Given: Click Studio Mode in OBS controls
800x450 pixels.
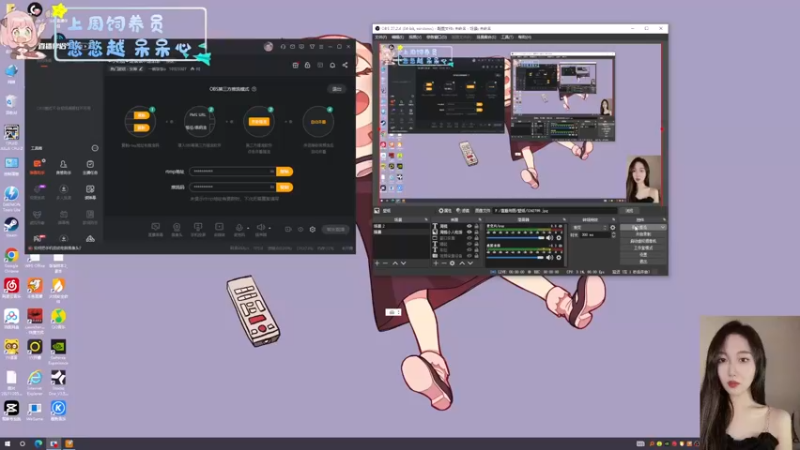Looking at the screenshot, I should [643, 248].
